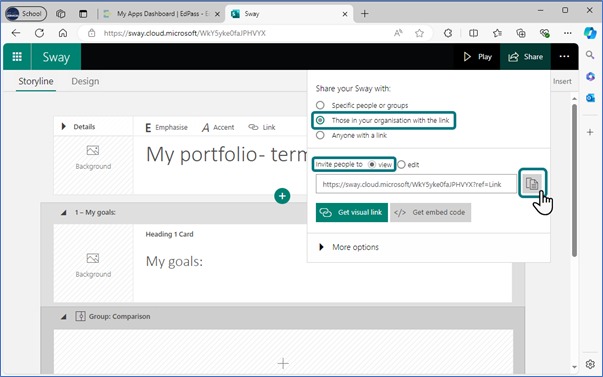This screenshot has width=603, height=377.
Task: Add a sidebar app with plus
Action: 590,132
